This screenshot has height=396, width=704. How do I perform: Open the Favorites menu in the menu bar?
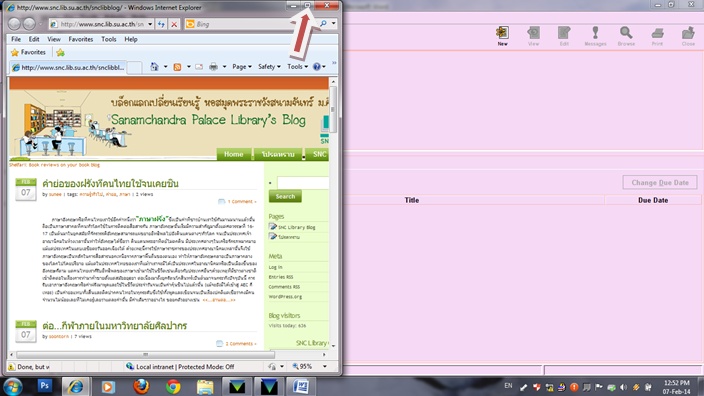click(x=81, y=39)
